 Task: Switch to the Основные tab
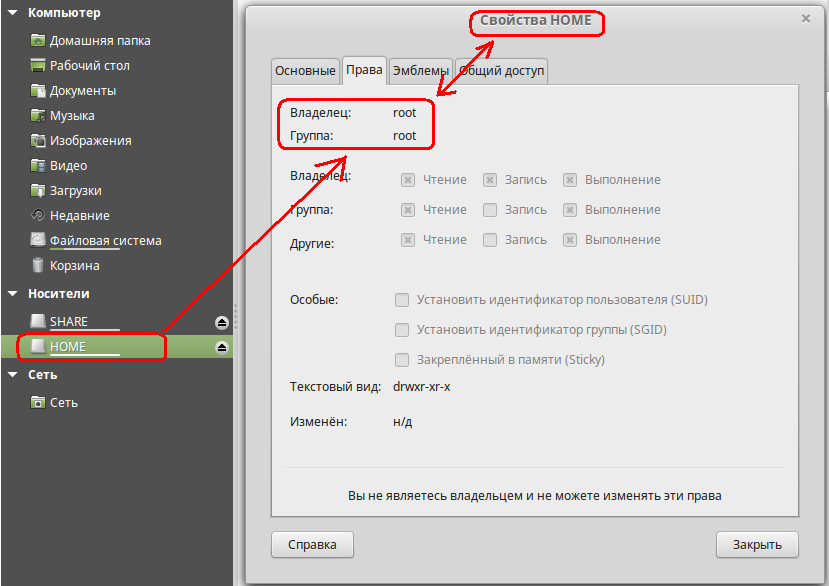(305, 71)
